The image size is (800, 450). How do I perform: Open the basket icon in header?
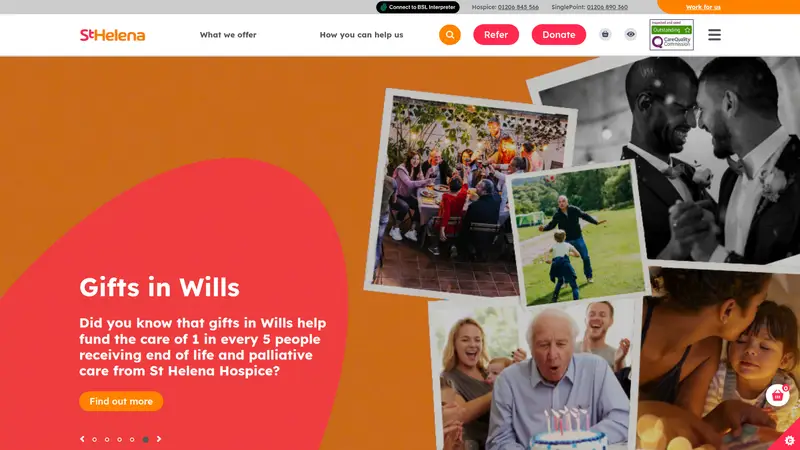605,34
